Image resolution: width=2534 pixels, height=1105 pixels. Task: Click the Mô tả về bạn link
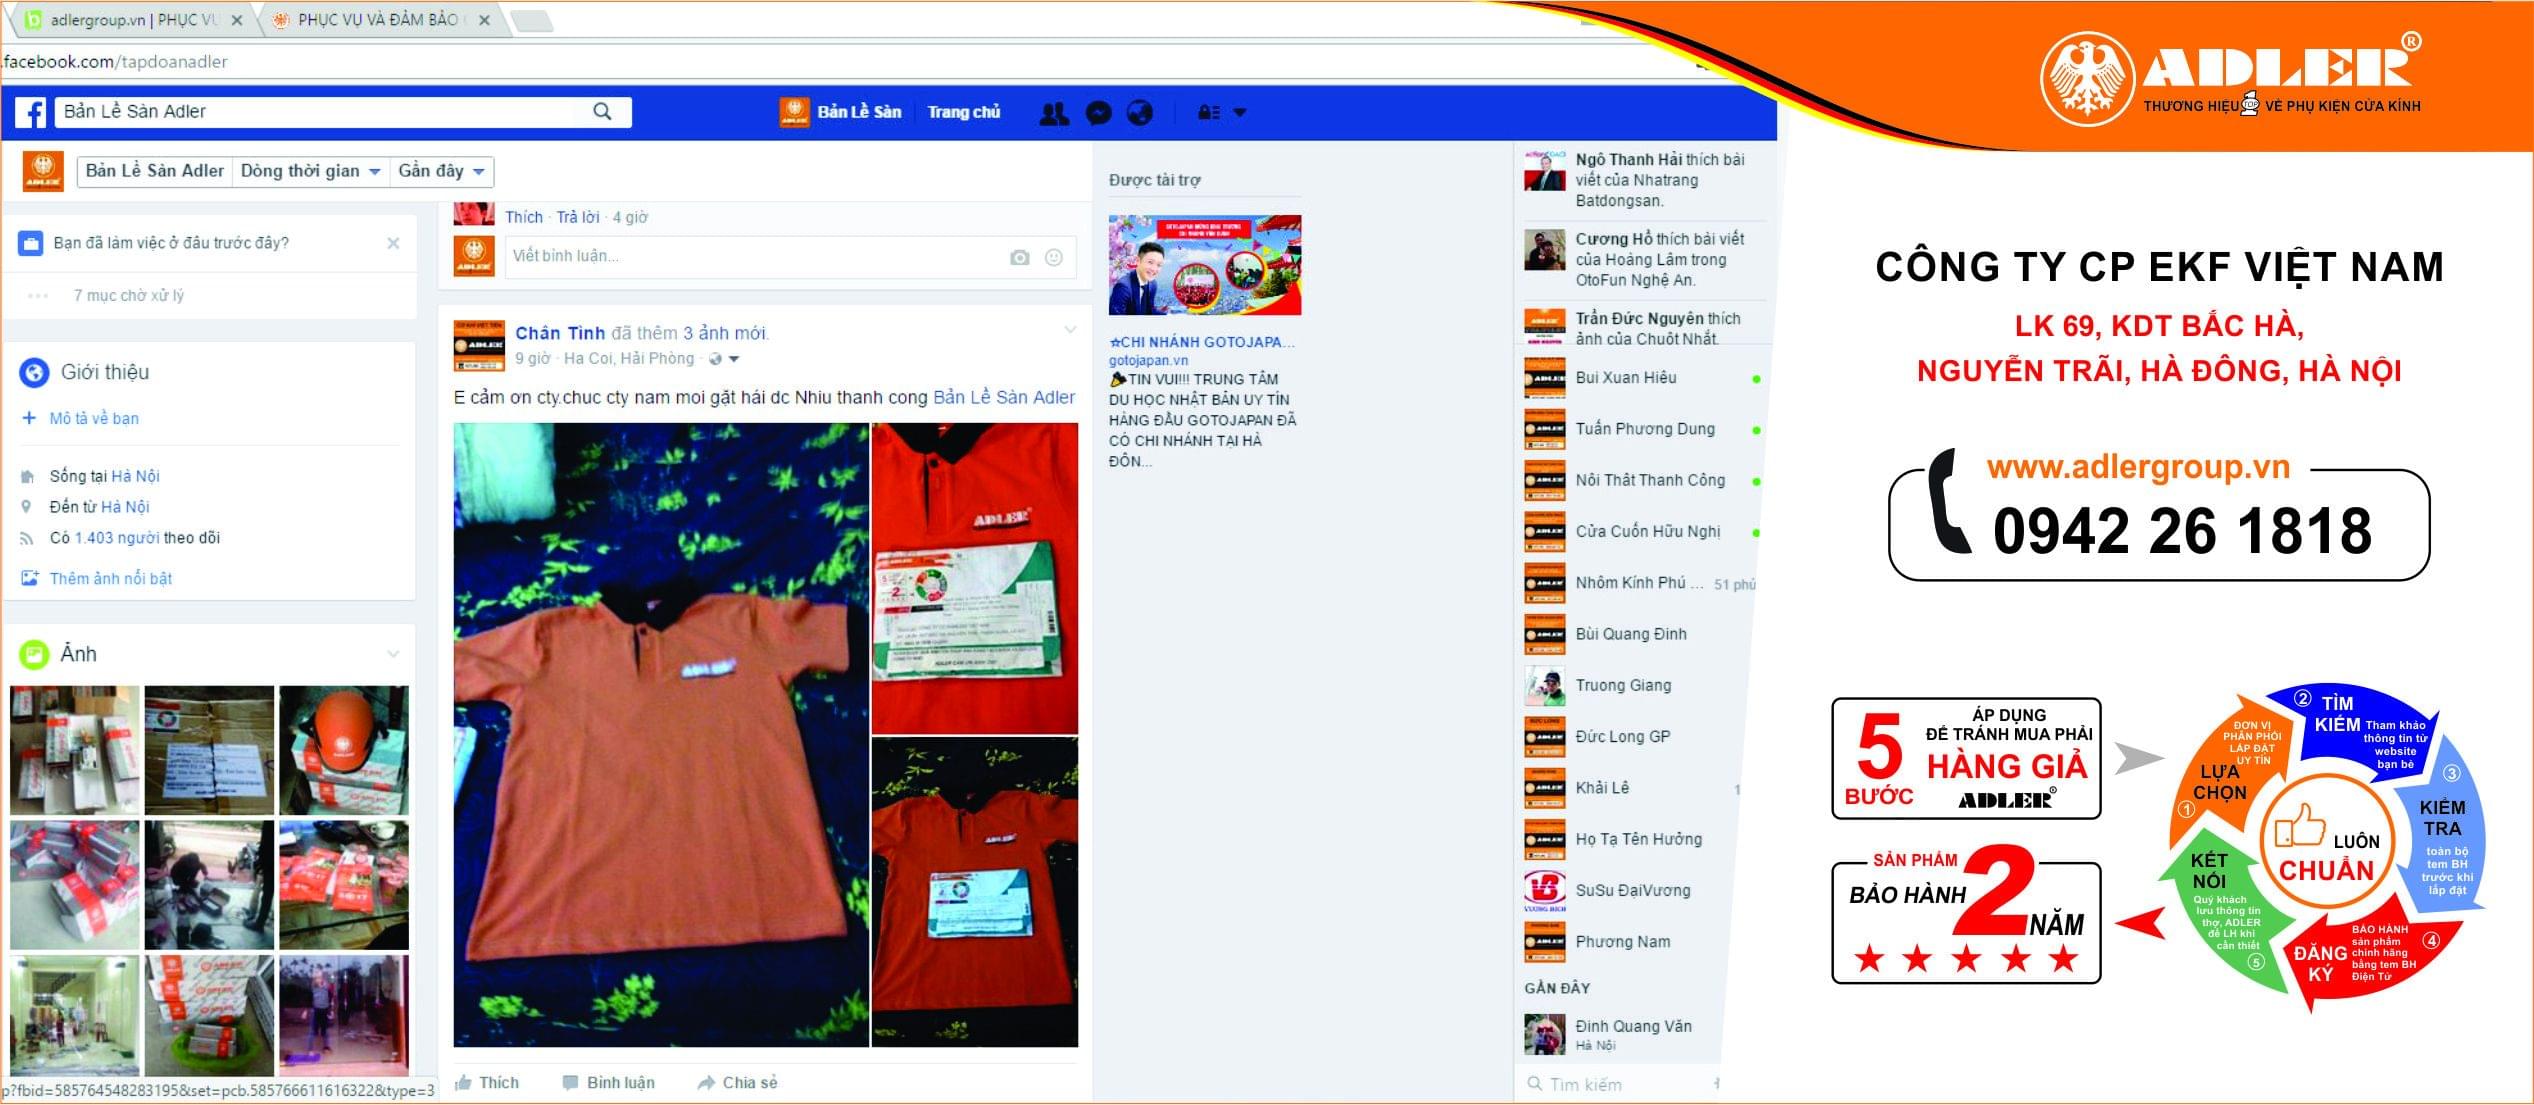(x=94, y=418)
